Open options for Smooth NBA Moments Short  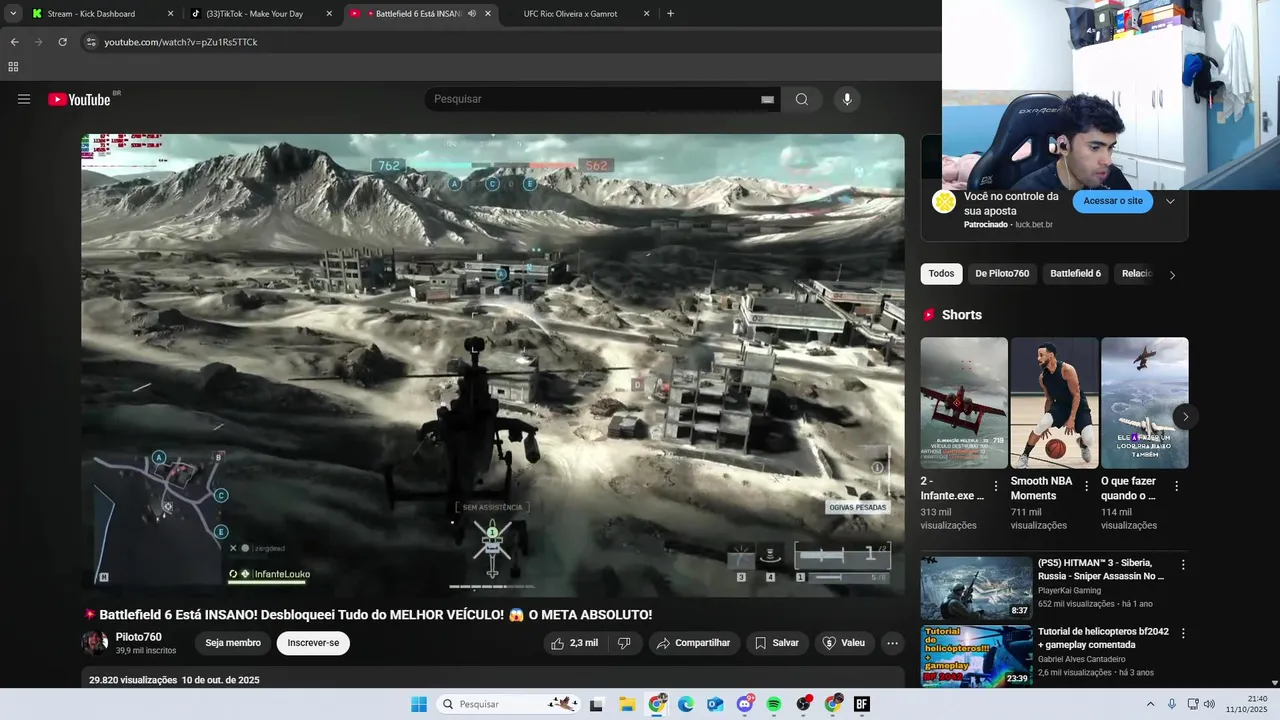(x=1086, y=486)
